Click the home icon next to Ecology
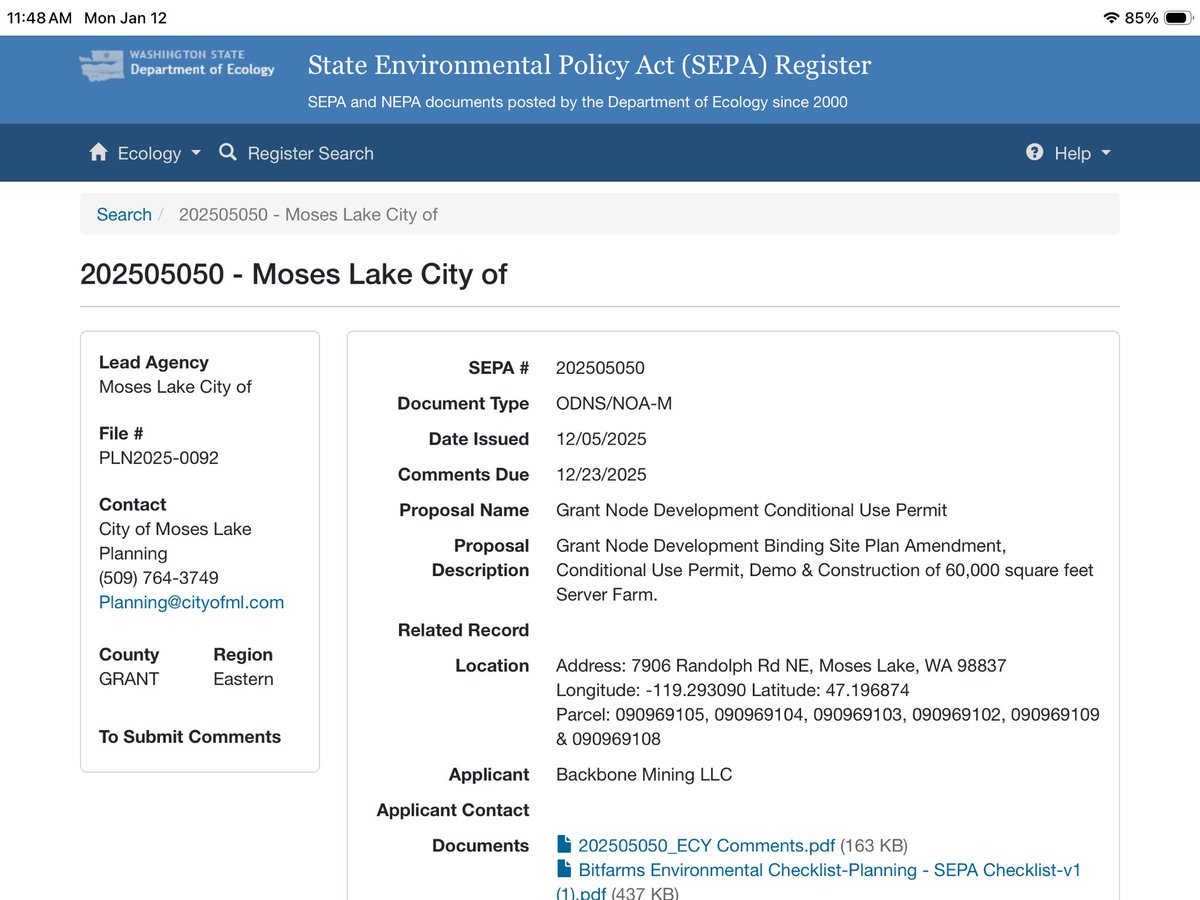The height and width of the screenshot is (900, 1200). click(x=98, y=152)
